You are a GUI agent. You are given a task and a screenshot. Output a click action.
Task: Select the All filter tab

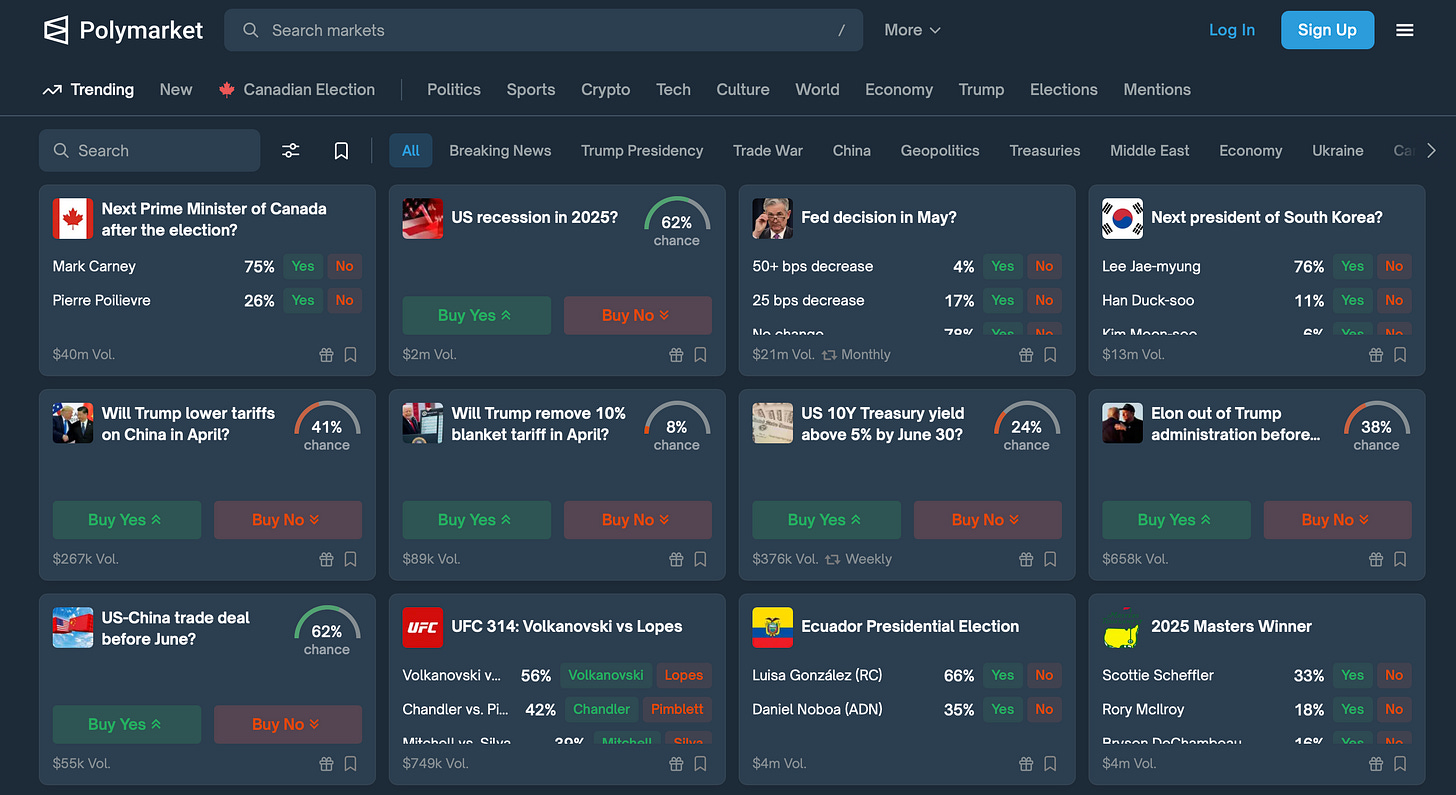[411, 151]
